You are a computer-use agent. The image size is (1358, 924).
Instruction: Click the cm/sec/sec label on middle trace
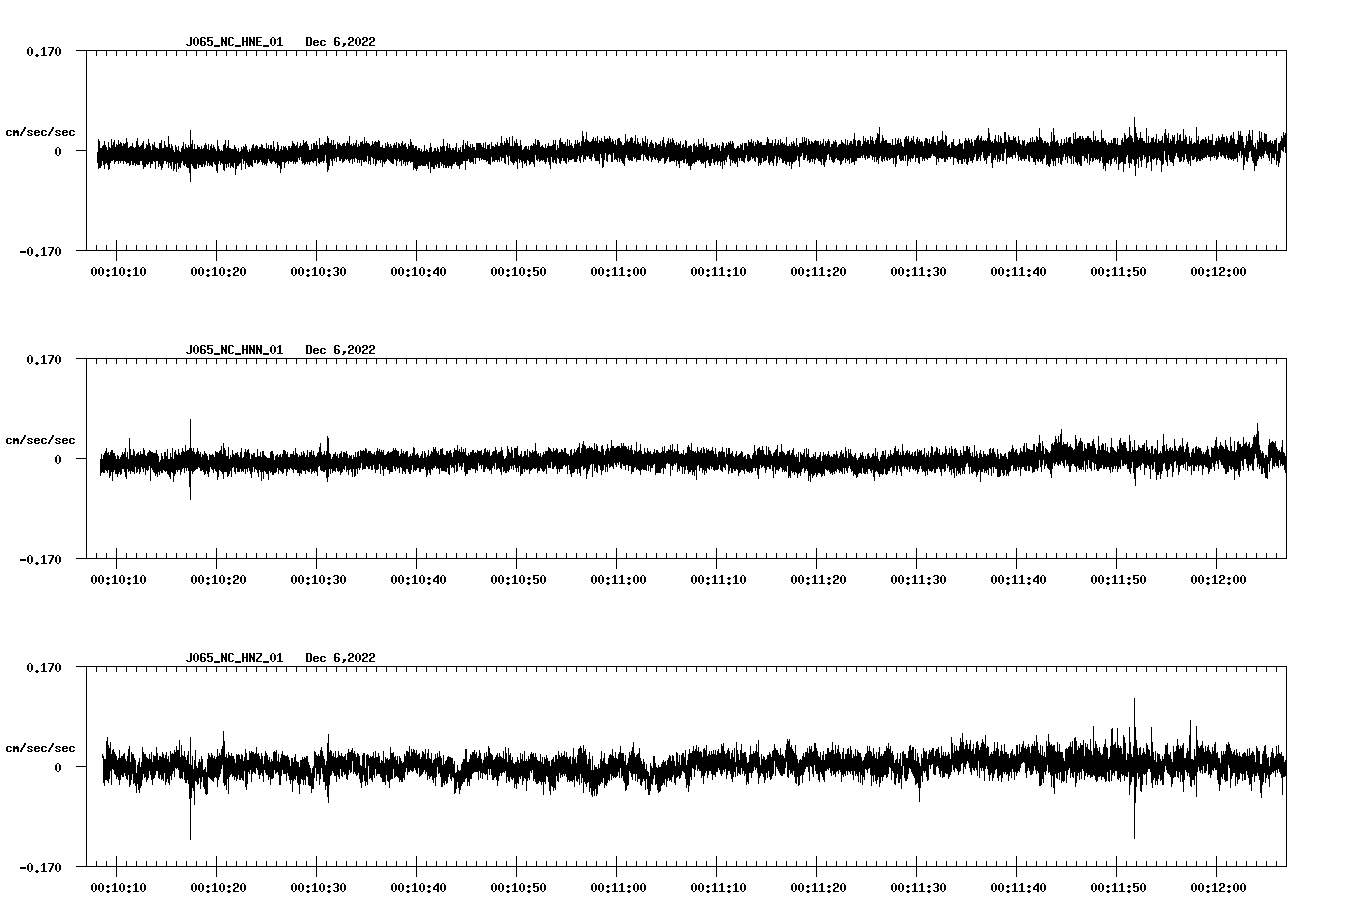click(42, 439)
